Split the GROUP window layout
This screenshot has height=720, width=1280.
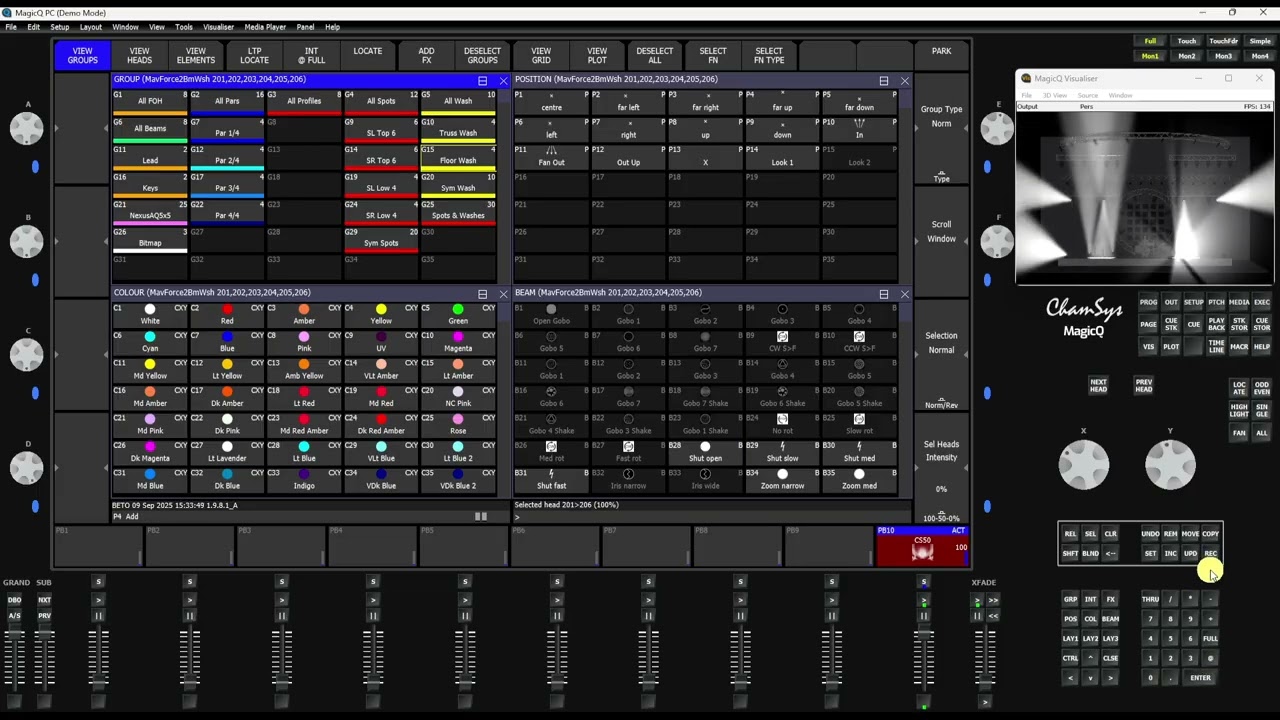pyautogui.click(x=482, y=80)
